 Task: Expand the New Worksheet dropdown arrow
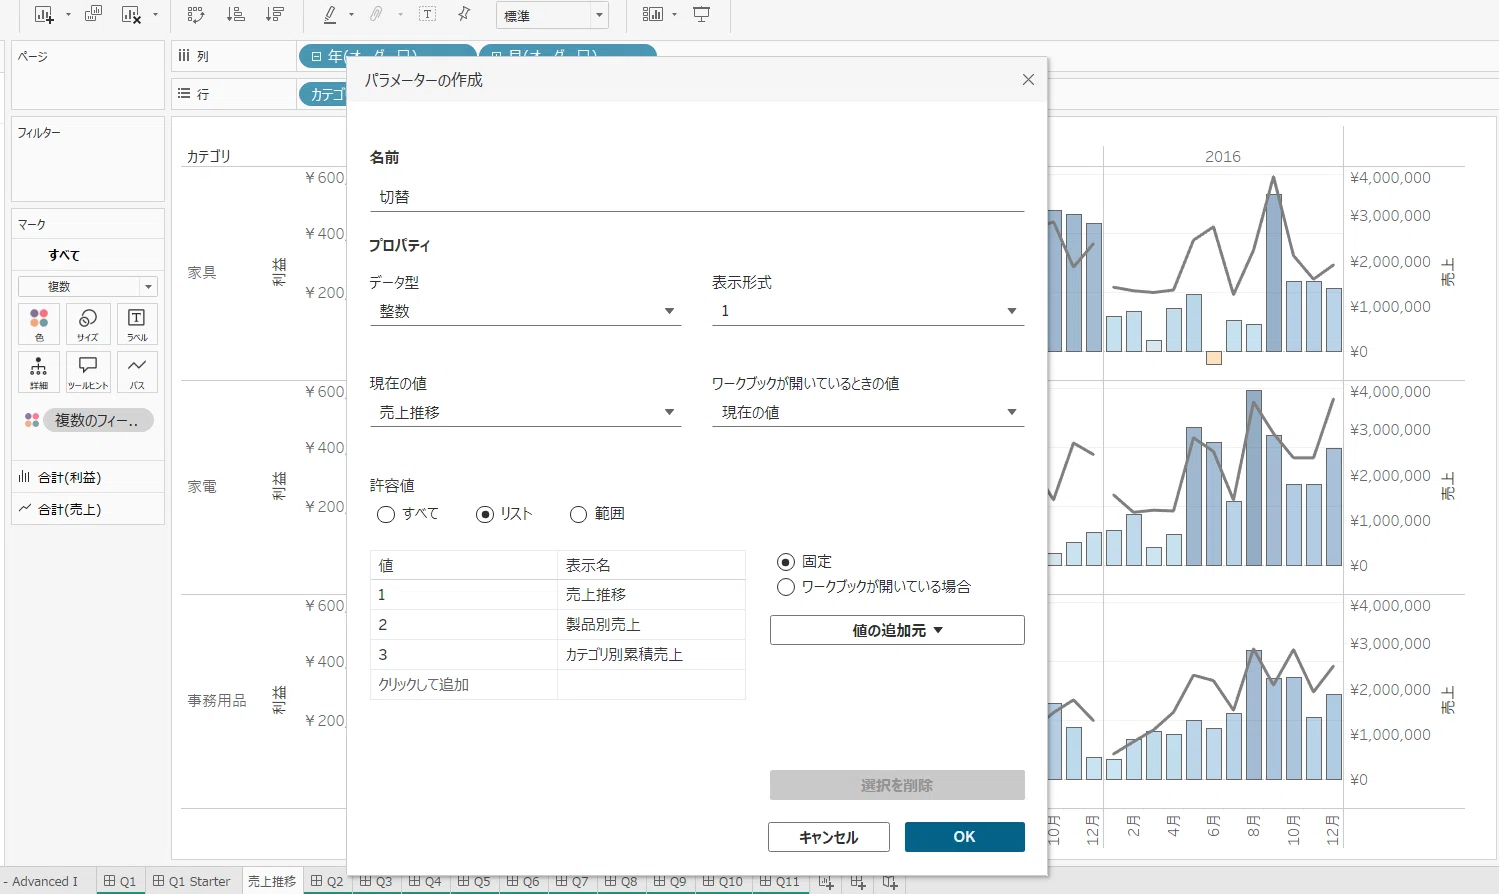[x=68, y=15]
